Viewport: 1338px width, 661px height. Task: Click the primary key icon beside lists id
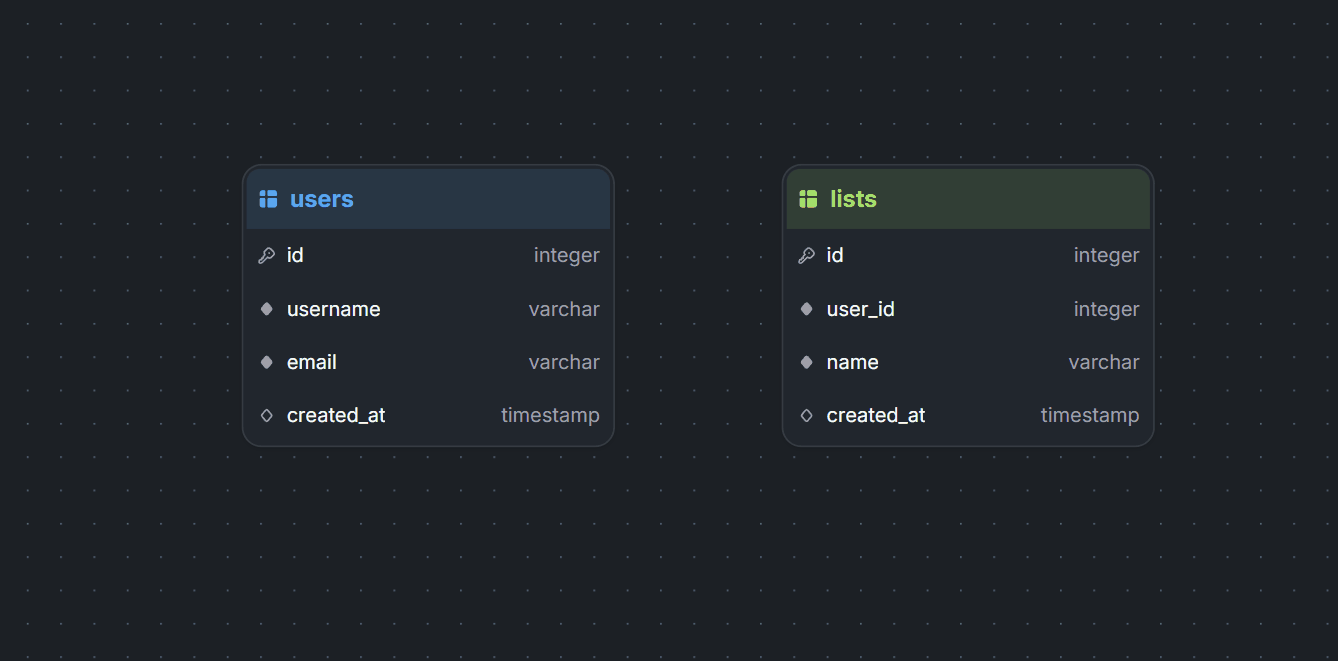coord(807,255)
